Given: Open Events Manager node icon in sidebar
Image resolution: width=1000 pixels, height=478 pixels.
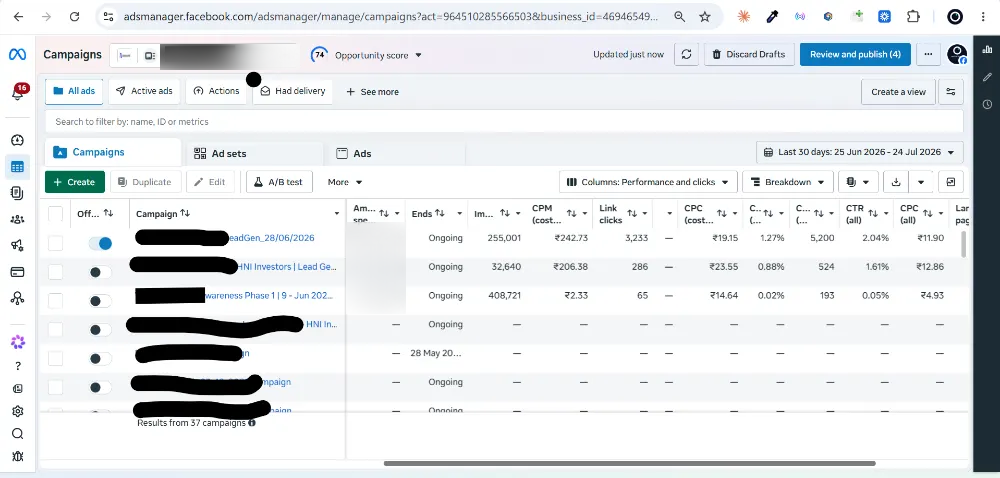Looking at the screenshot, I should pos(17,298).
